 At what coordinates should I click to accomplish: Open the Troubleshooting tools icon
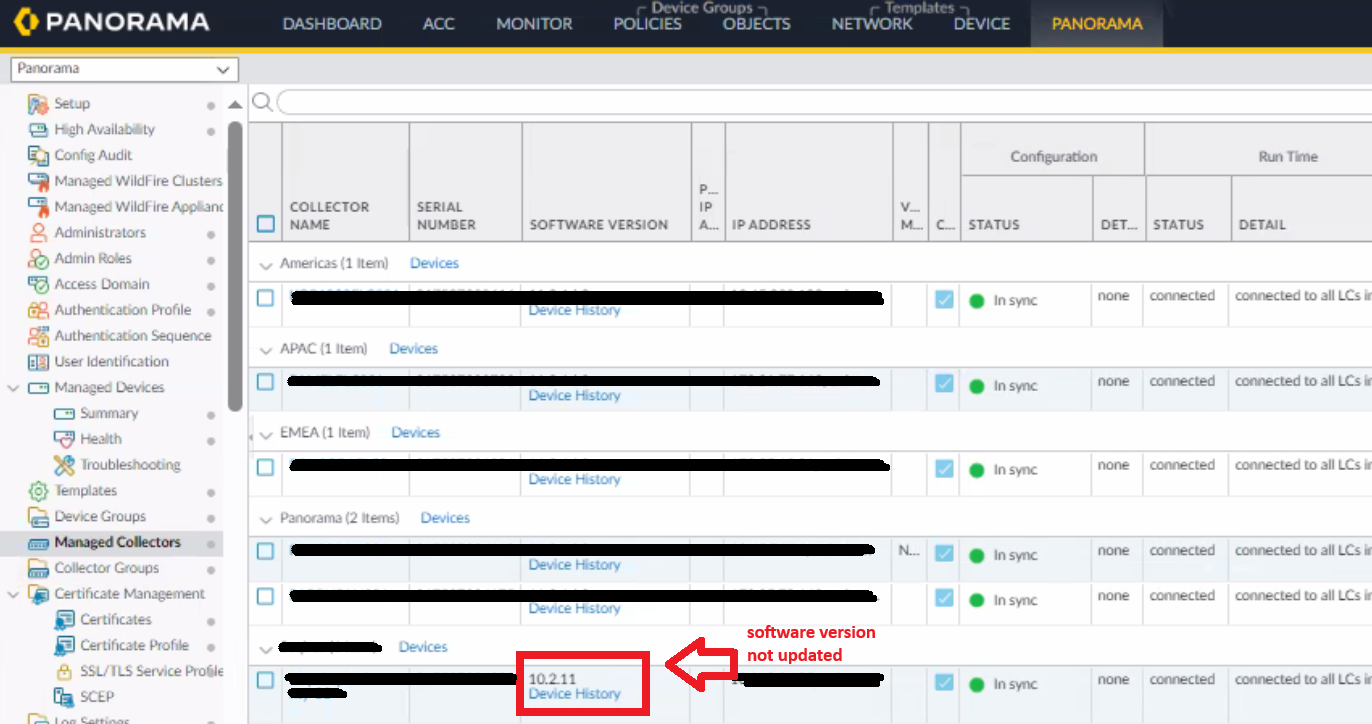tap(64, 465)
